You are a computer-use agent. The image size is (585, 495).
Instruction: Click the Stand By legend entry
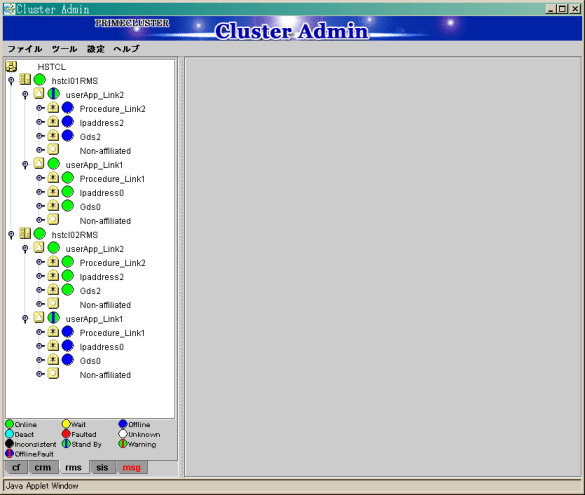(82, 444)
